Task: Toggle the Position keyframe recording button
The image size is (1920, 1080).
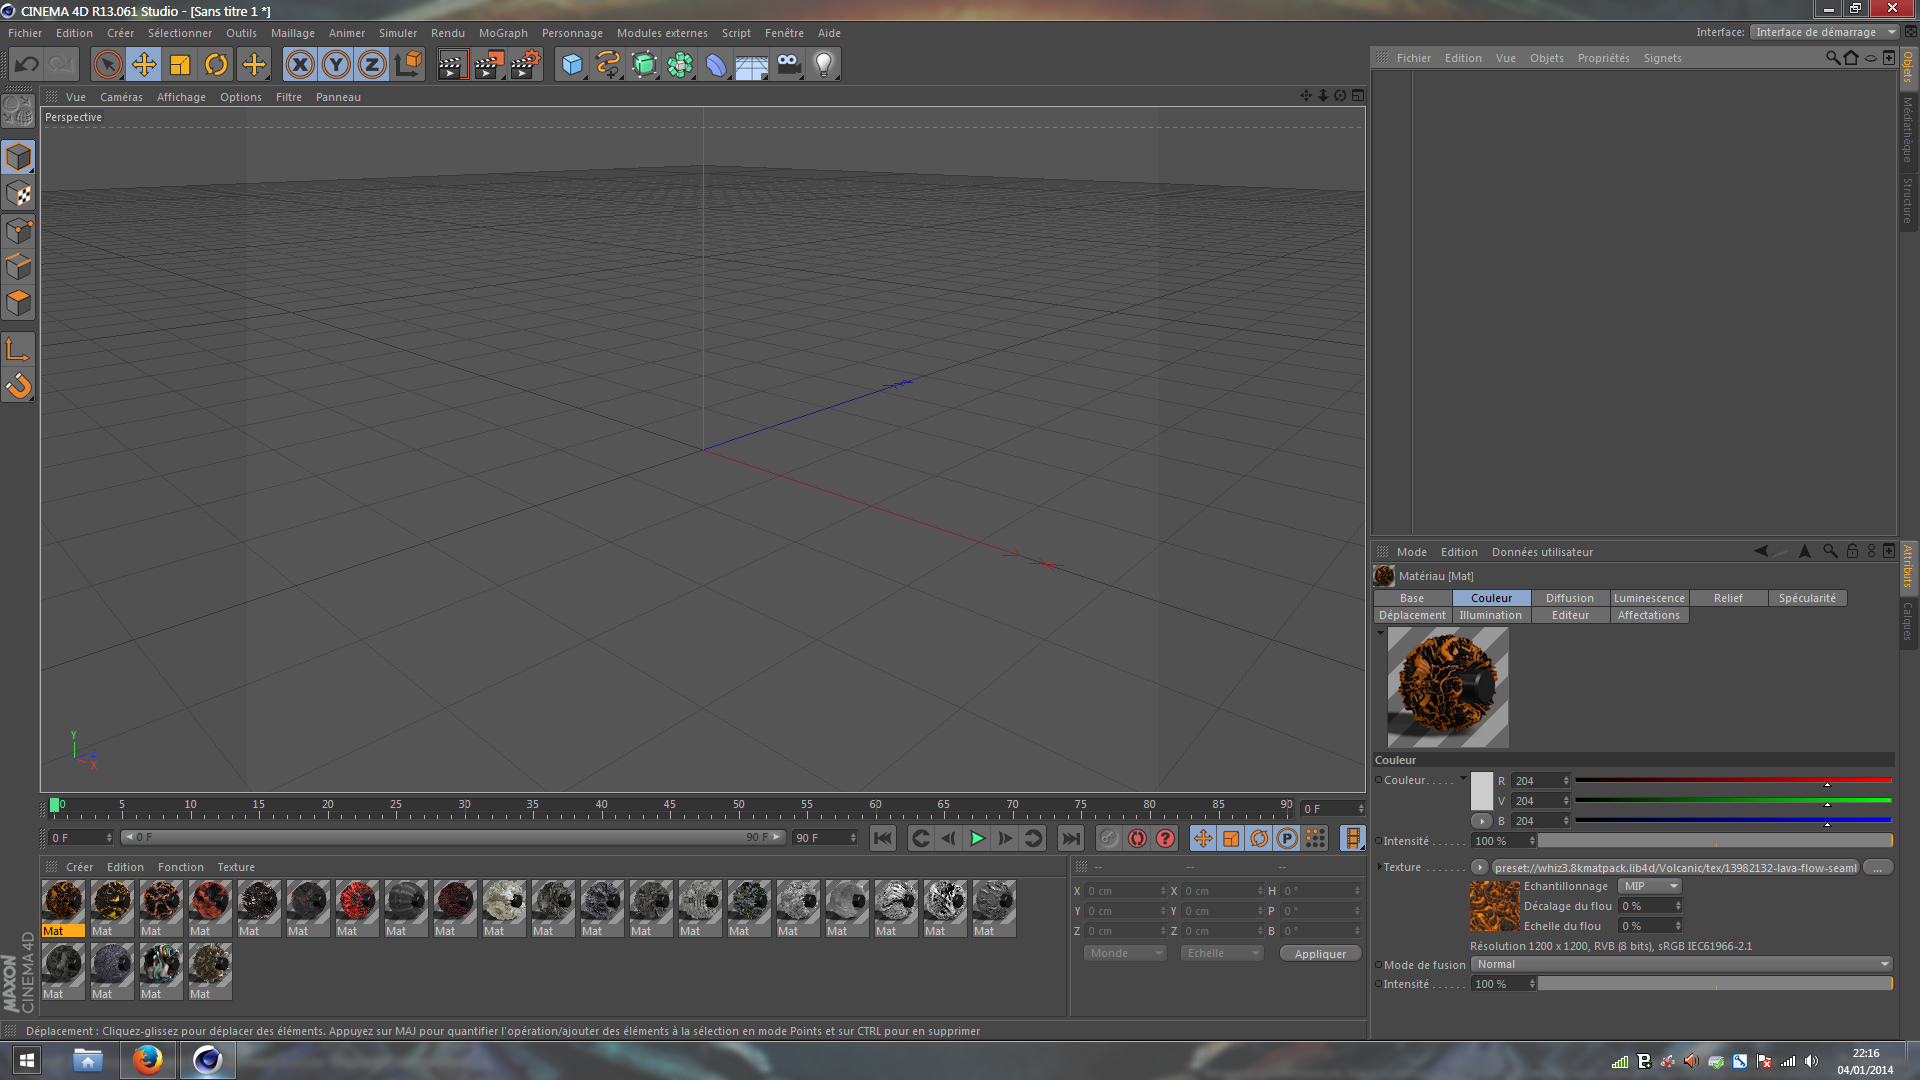Action: coord(1203,838)
